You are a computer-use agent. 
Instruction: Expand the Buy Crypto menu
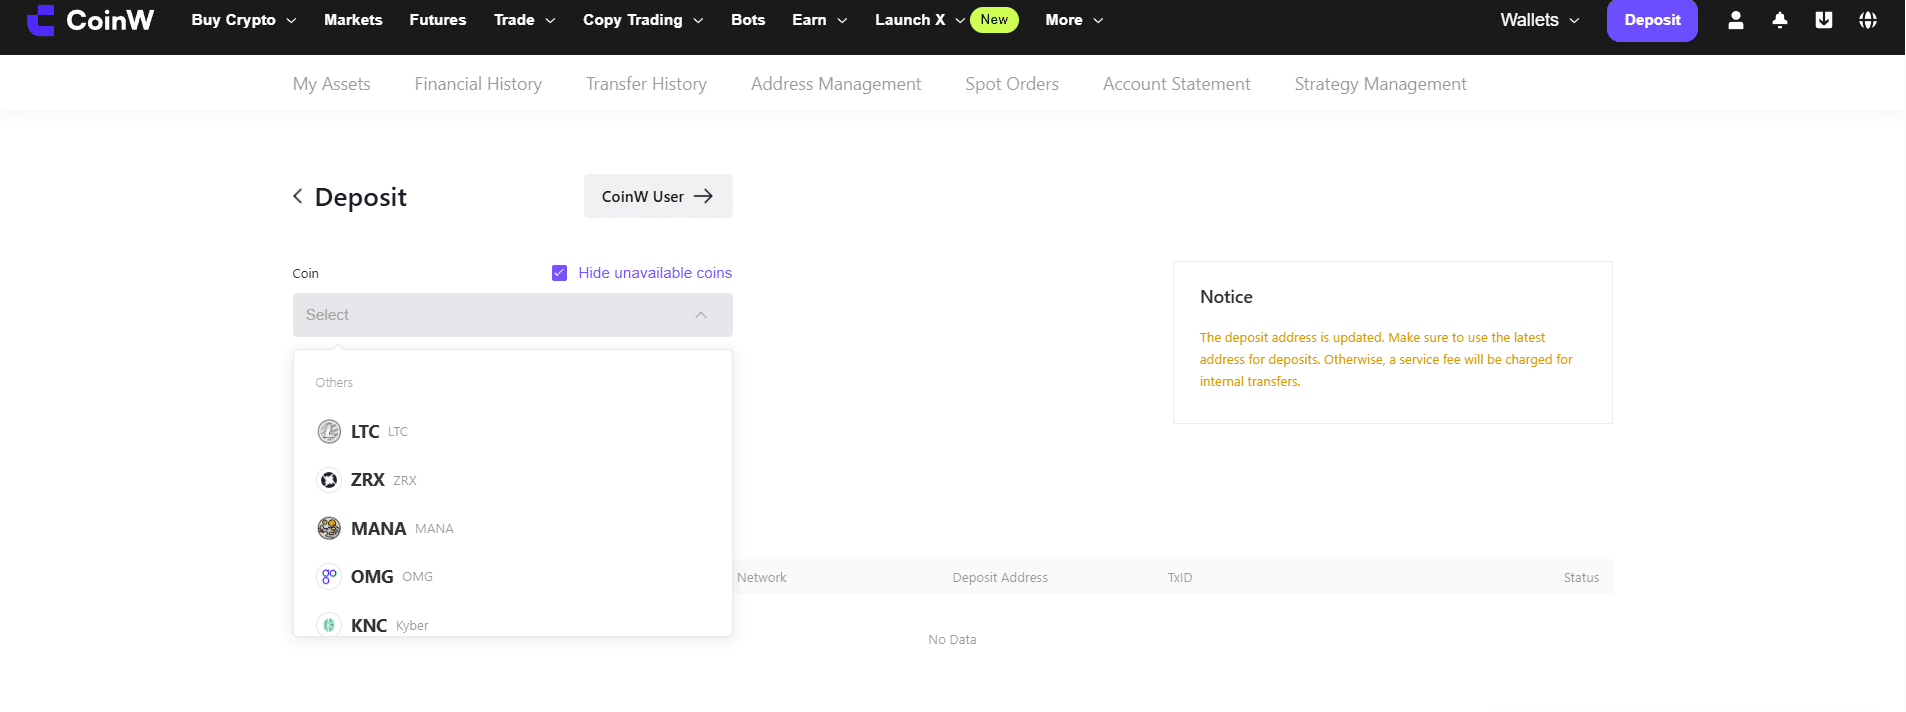(244, 20)
